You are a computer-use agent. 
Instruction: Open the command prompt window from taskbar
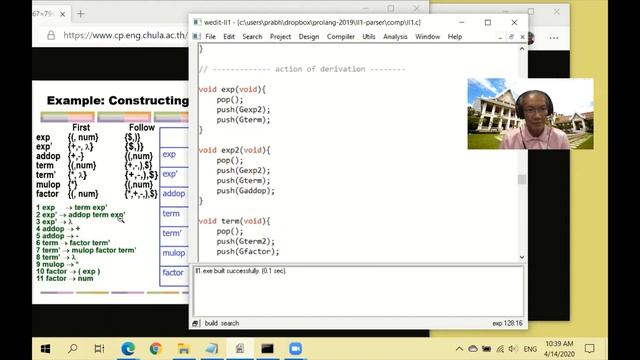point(267,349)
